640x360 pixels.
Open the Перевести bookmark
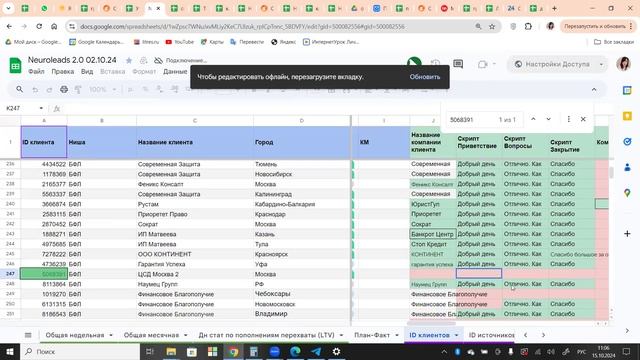247,42
